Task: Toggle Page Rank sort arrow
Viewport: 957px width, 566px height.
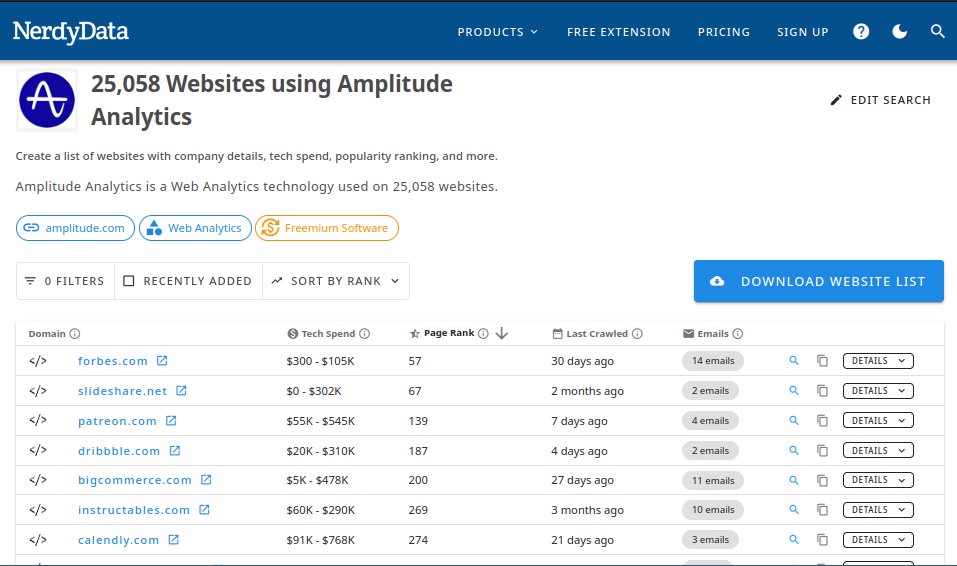Action: pyautogui.click(x=502, y=333)
